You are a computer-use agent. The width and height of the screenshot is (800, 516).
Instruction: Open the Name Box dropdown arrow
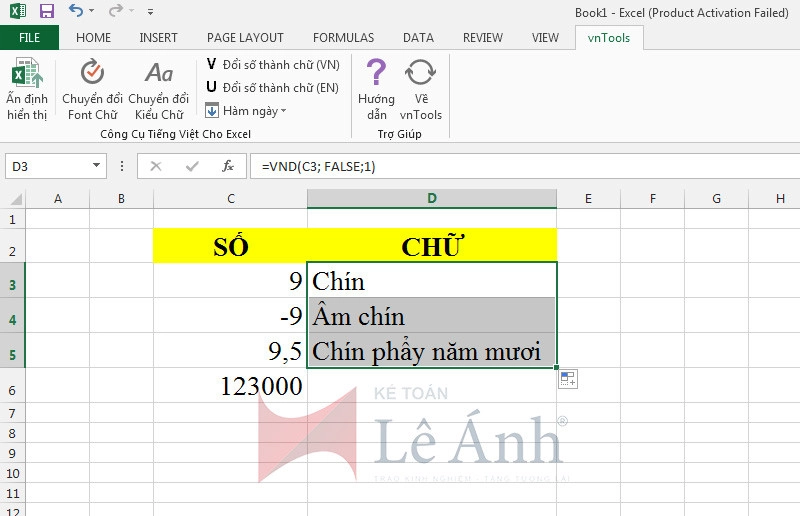[x=96, y=166]
